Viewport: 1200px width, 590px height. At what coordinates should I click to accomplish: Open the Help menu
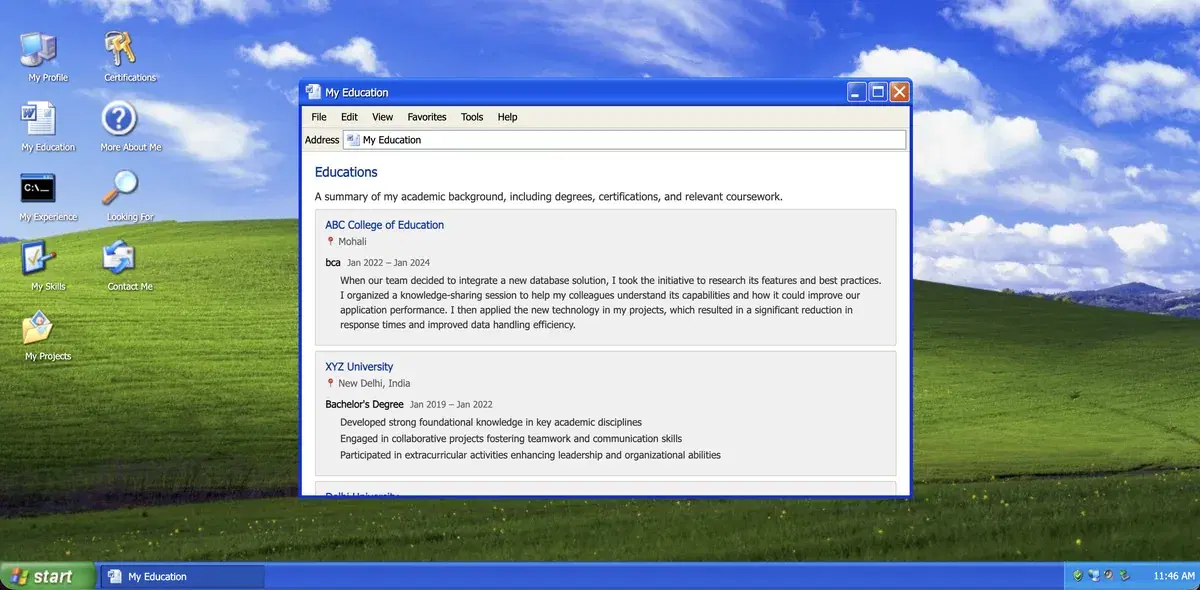tap(508, 117)
